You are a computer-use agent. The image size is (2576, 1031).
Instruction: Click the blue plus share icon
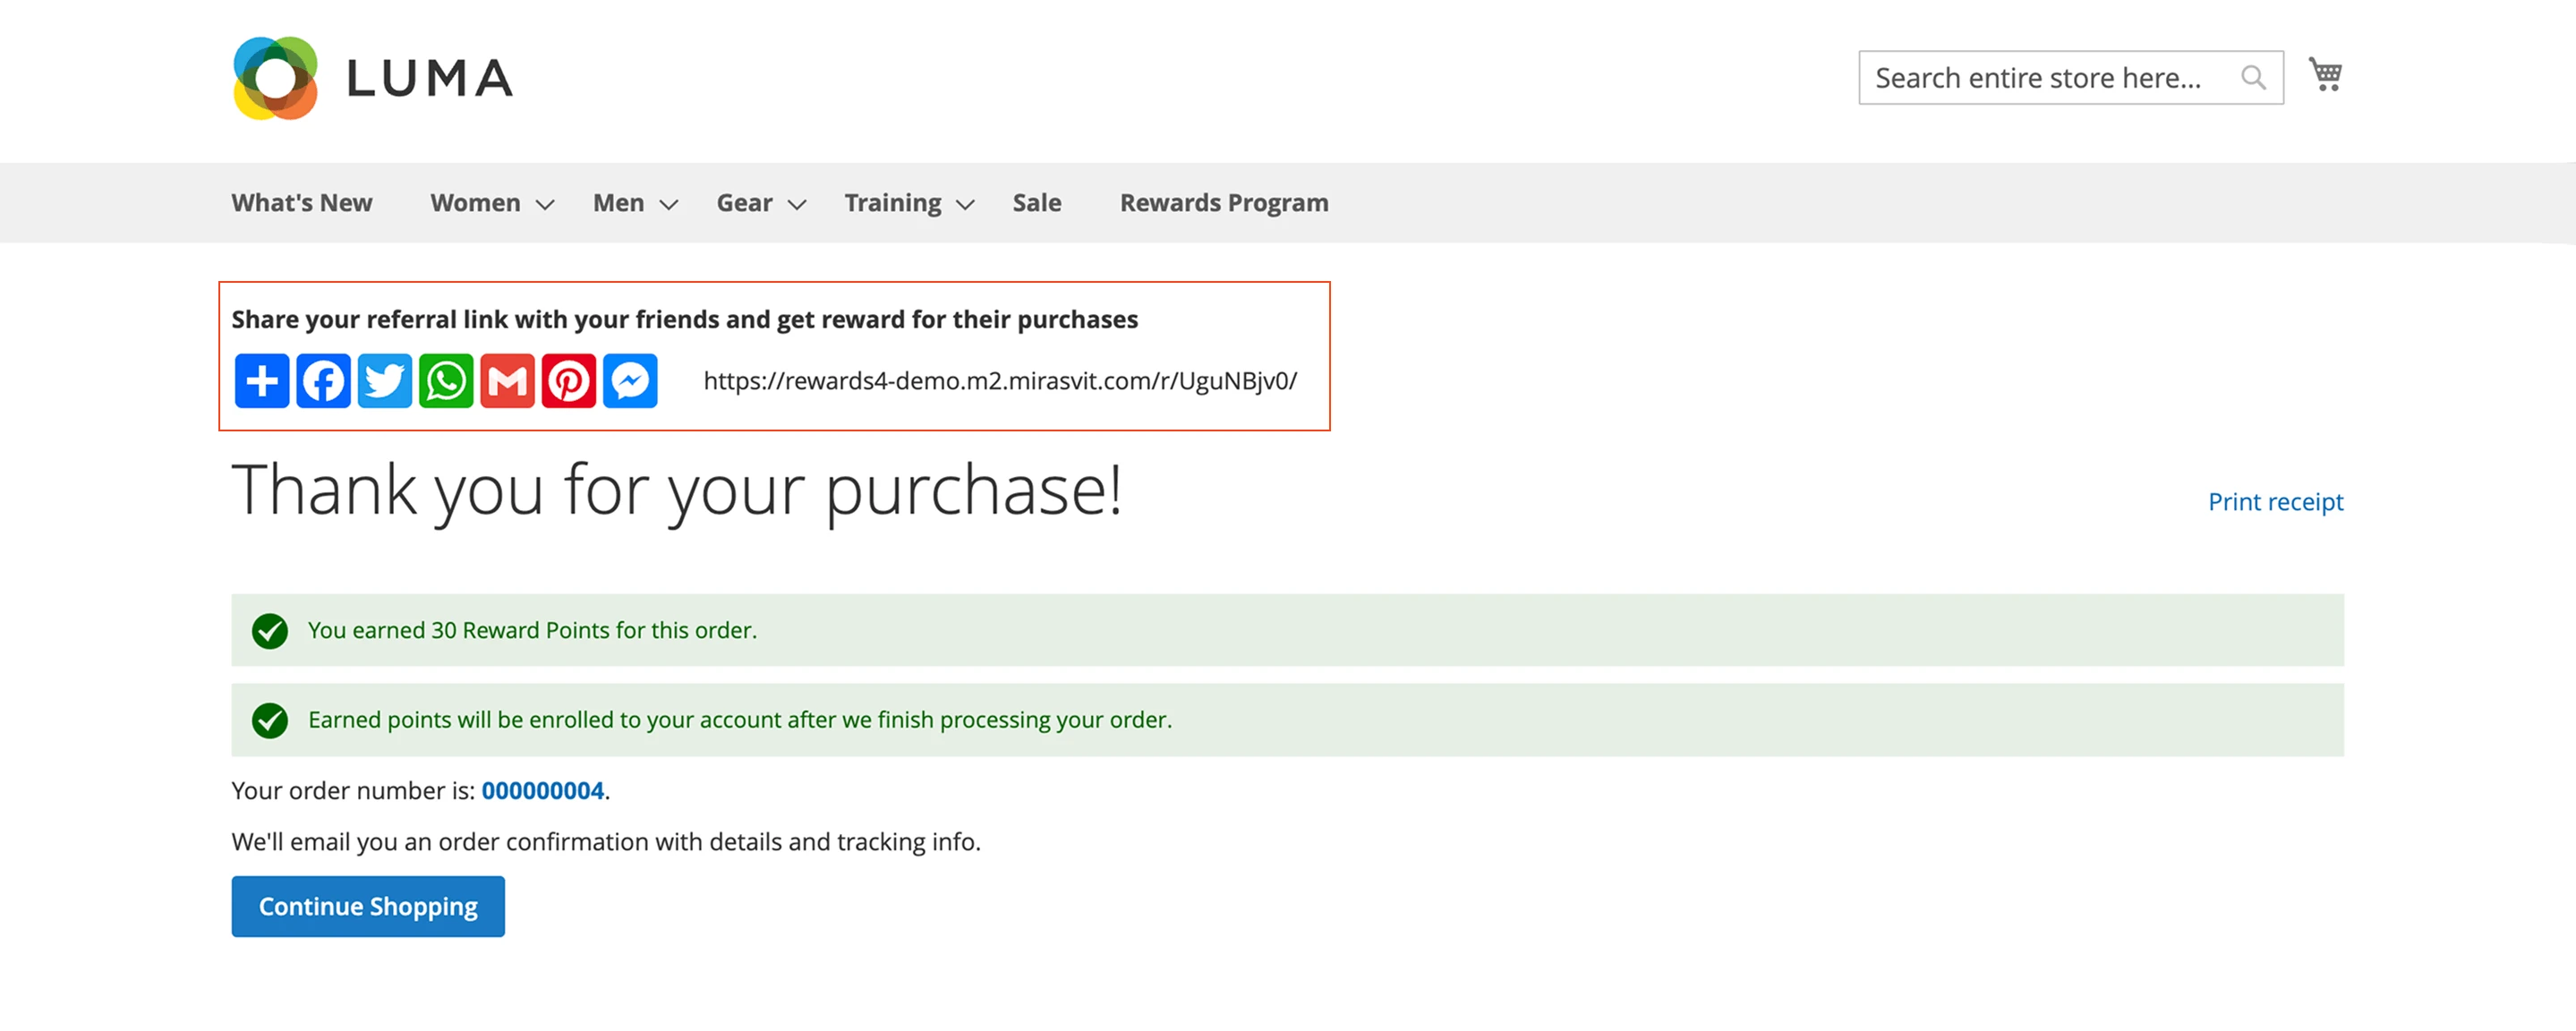tap(262, 381)
